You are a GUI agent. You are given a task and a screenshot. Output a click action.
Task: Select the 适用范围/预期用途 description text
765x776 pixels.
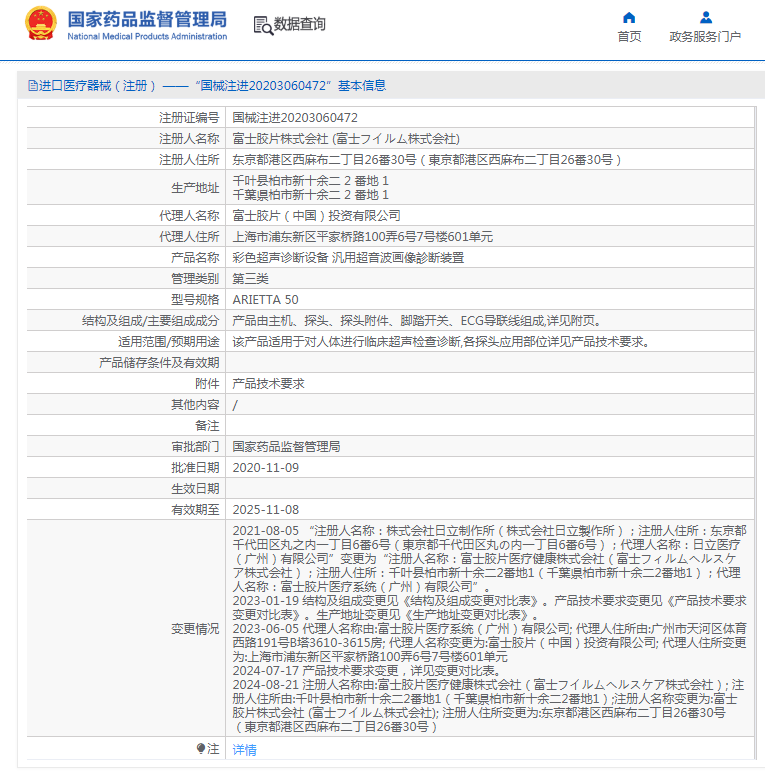pyautogui.click(x=442, y=341)
